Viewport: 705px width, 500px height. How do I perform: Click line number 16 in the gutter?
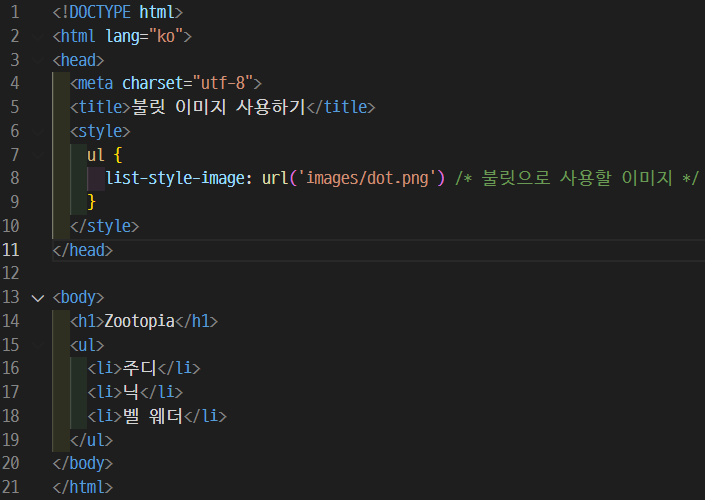coord(11,368)
